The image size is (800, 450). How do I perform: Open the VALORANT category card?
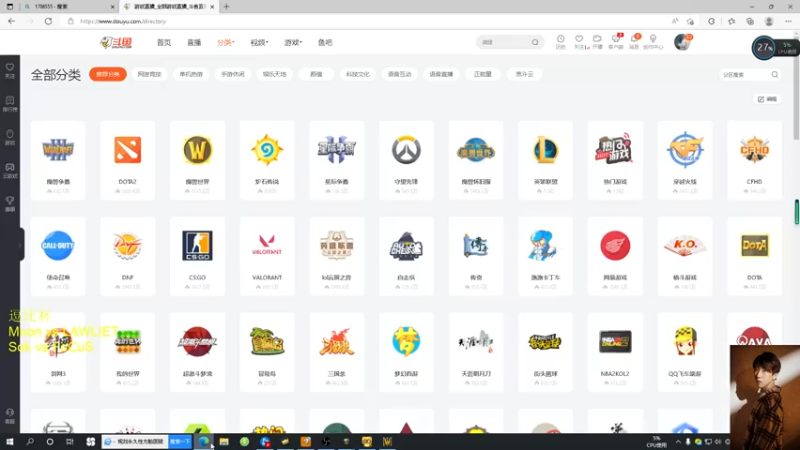[267, 256]
